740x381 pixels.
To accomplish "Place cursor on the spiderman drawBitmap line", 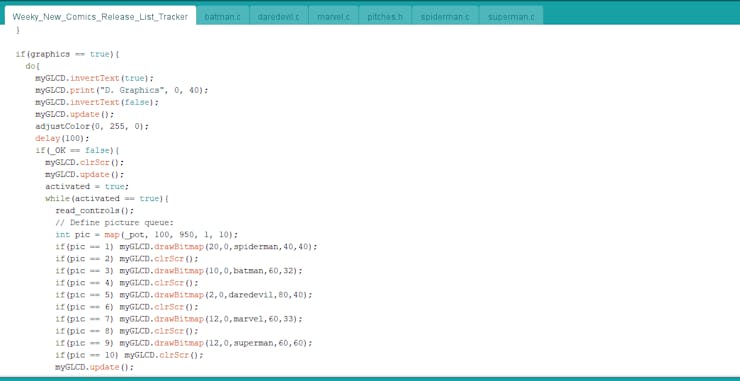I will 186,246.
